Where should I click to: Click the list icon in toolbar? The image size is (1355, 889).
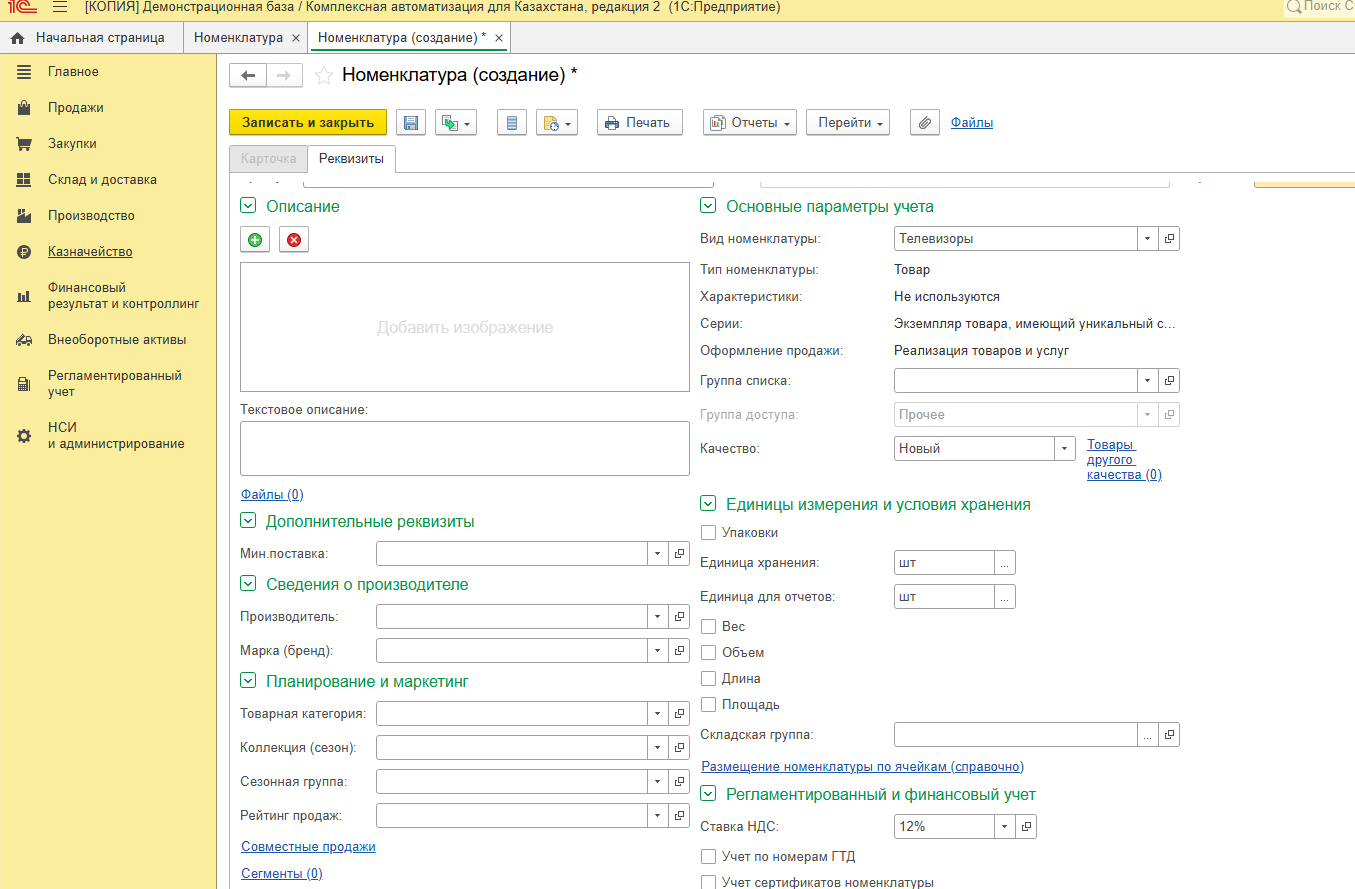[512, 123]
